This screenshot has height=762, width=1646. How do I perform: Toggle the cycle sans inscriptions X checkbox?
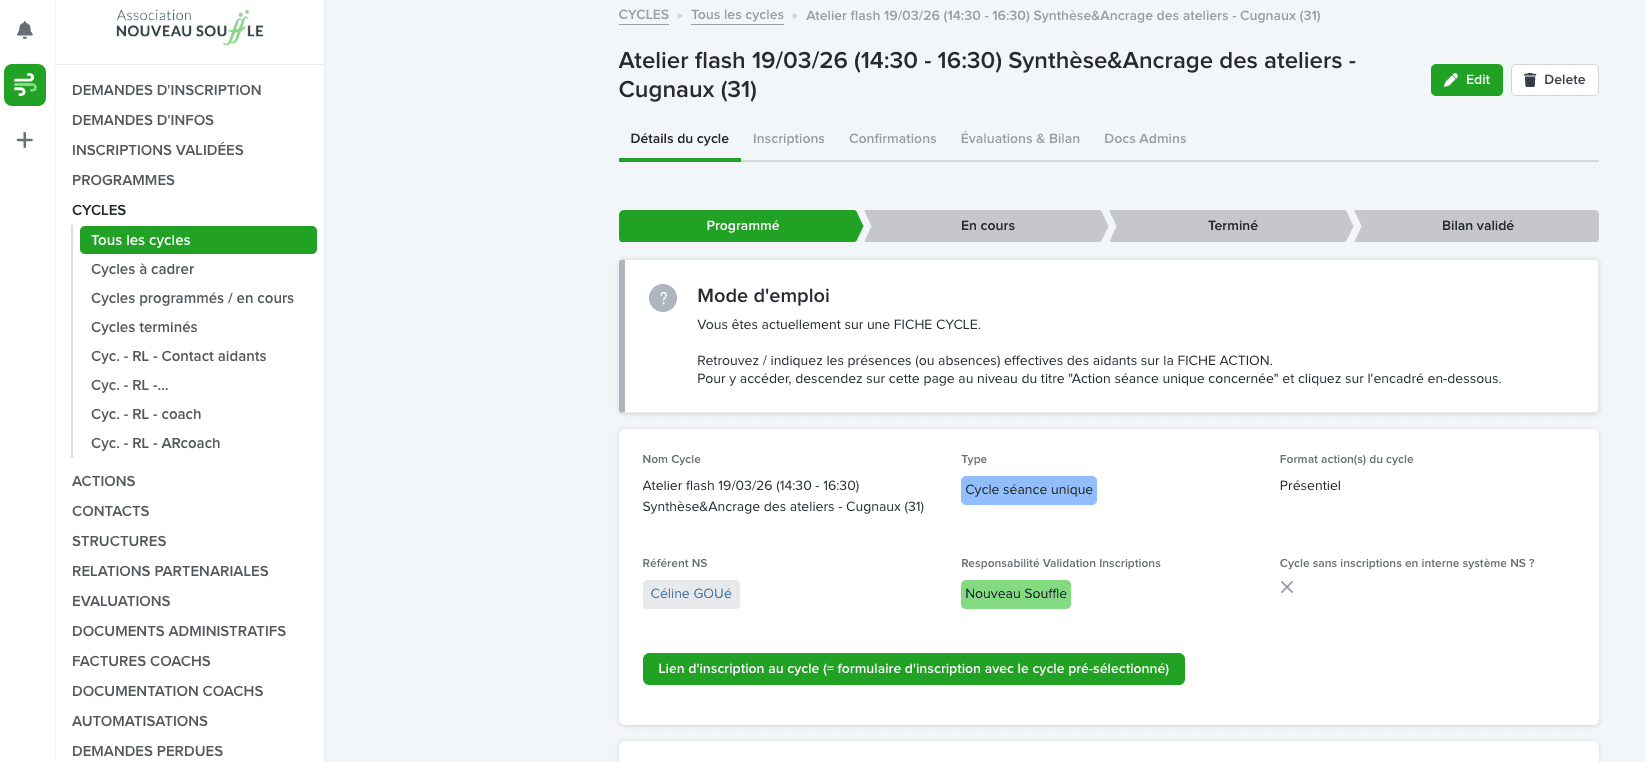tap(1287, 587)
